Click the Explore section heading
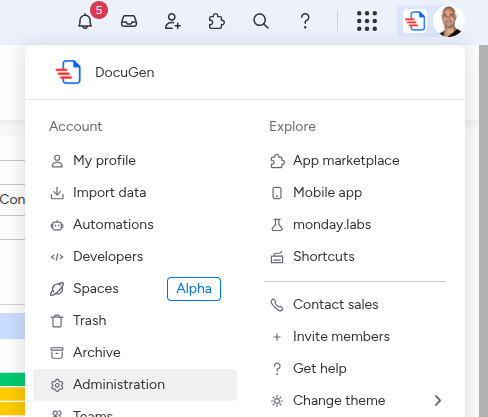Image resolution: width=488 pixels, height=417 pixels. click(292, 127)
